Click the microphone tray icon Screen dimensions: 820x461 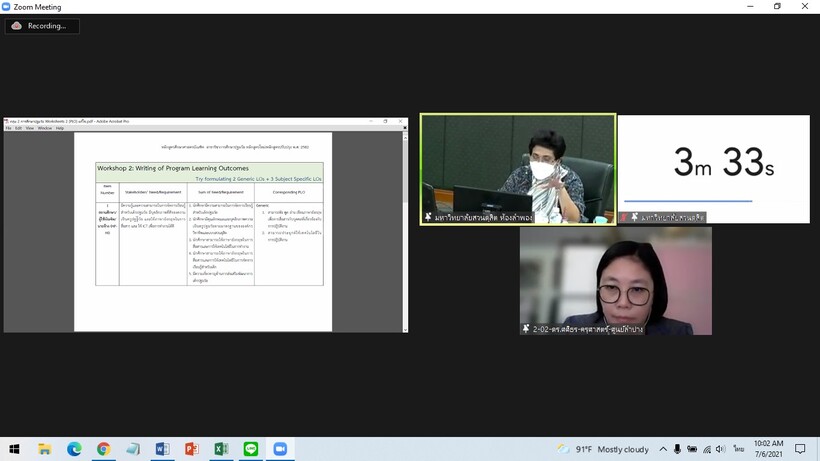click(x=677, y=449)
